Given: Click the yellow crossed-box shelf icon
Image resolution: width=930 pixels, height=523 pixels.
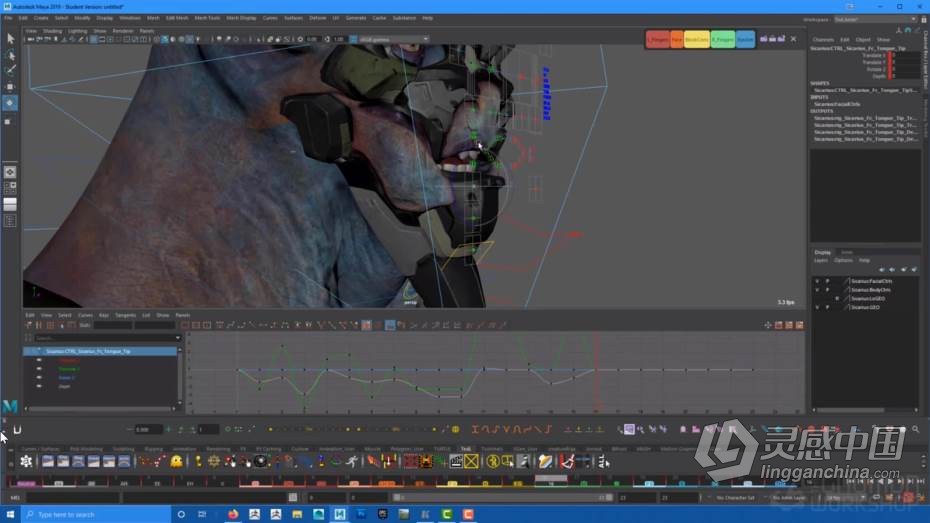Looking at the screenshot, I should pos(472,461).
